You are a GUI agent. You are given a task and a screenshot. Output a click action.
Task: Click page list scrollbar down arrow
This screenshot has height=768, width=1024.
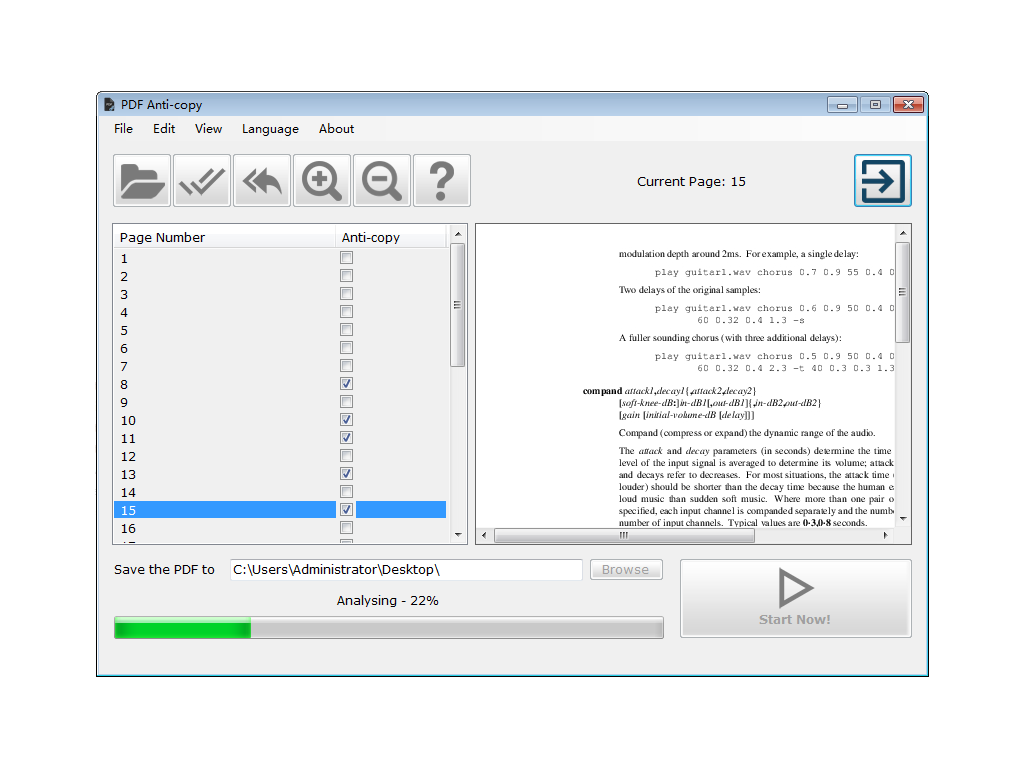pyautogui.click(x=458, y=534)
